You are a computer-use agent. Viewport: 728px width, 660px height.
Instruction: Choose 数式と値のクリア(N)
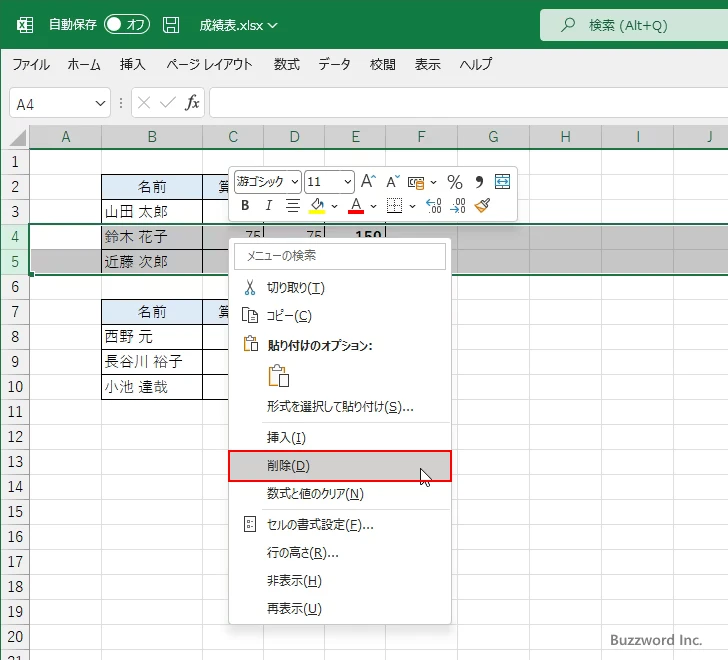pyautogui.click(x=340, y=493)
